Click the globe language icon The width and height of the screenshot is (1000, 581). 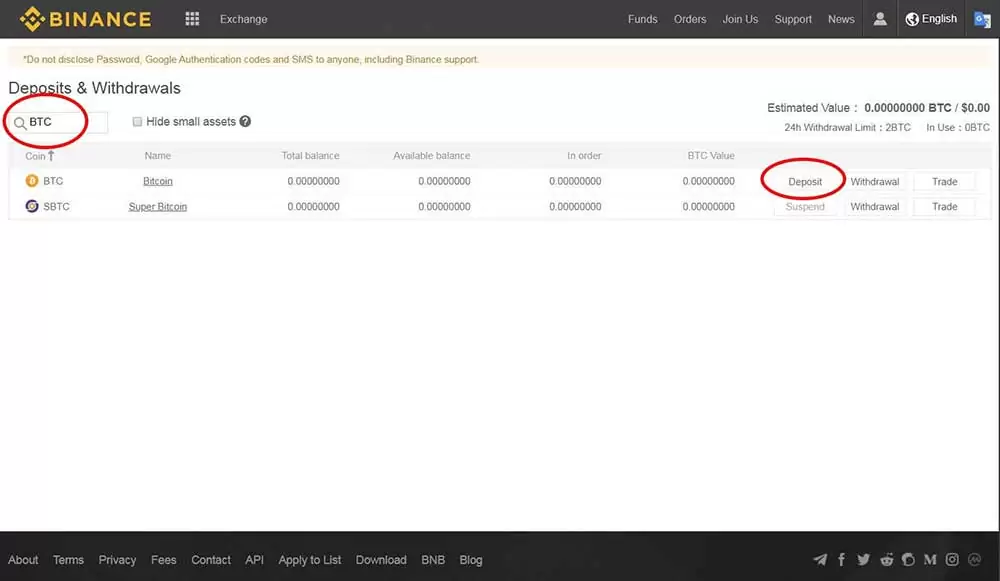[912, 19]
